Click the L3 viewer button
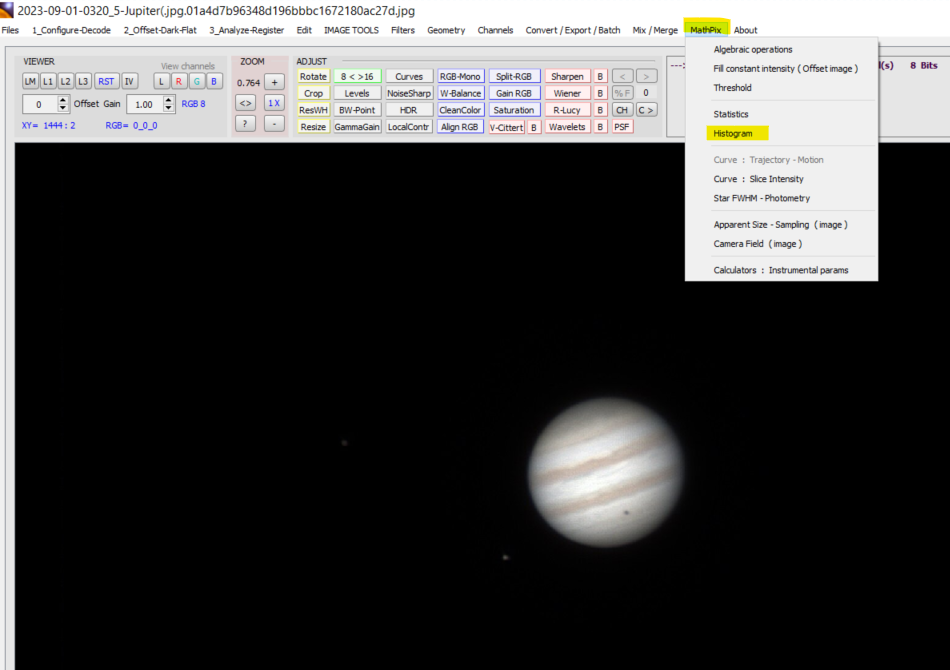This screenshot has width=950, height=670. [x=83, y=81]
